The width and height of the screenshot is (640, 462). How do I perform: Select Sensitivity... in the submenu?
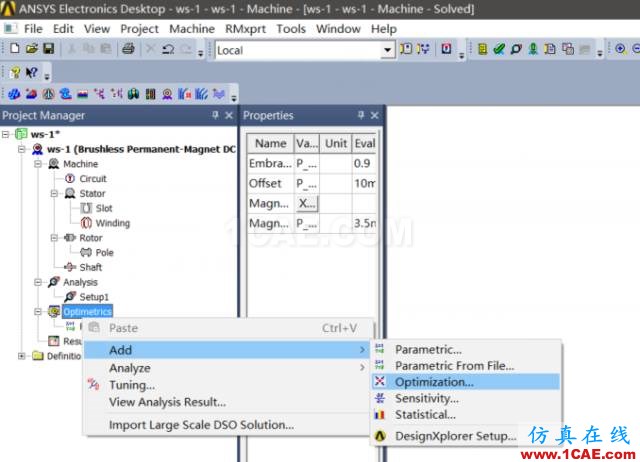pos(466,398)
